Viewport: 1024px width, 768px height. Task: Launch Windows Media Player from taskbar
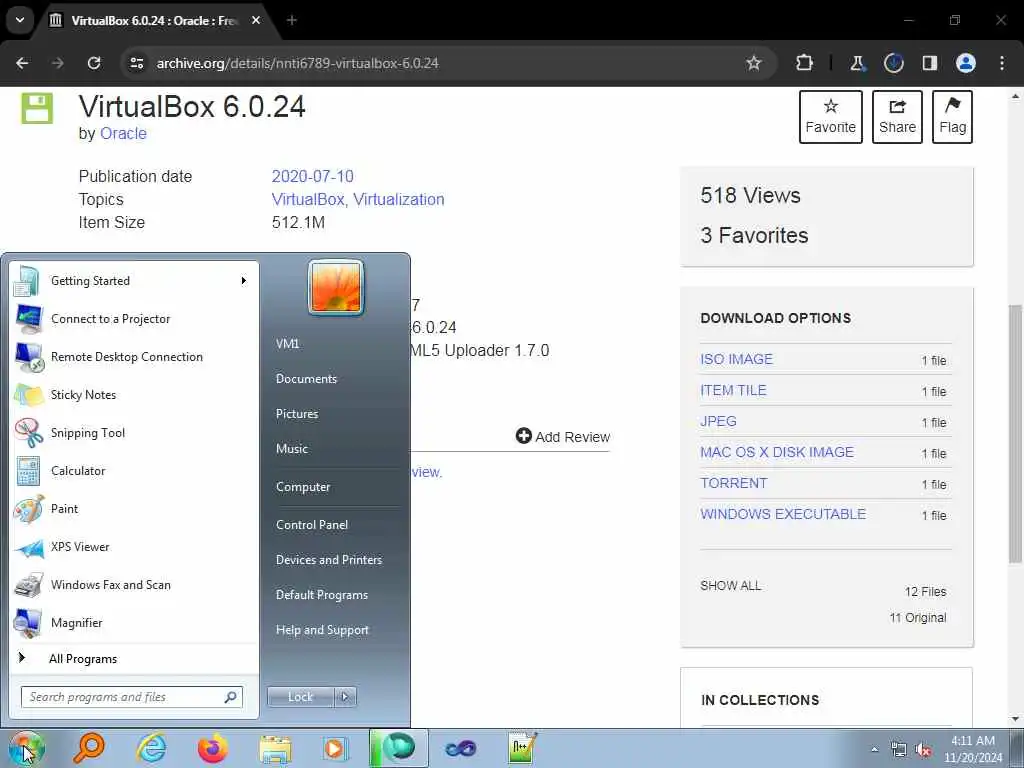tap(335, 748)
